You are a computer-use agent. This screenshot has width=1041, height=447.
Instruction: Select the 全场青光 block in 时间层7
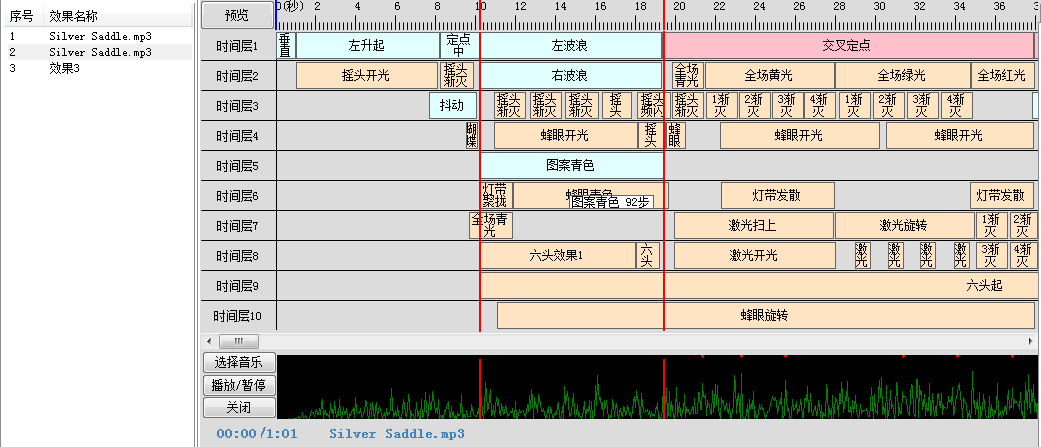click(x=490, y=226)
